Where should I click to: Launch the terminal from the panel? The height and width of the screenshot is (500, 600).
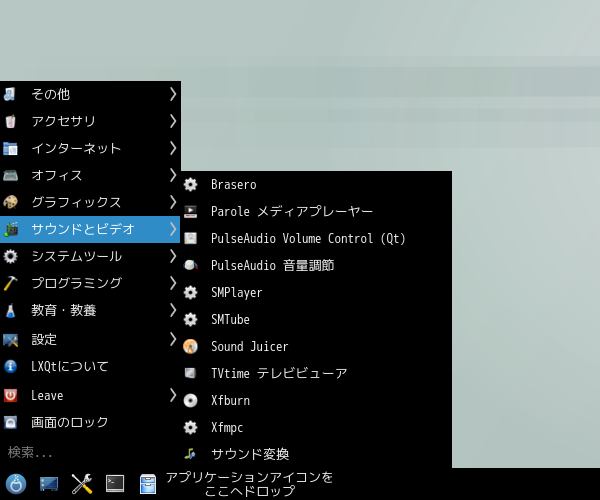coord(115,484)
